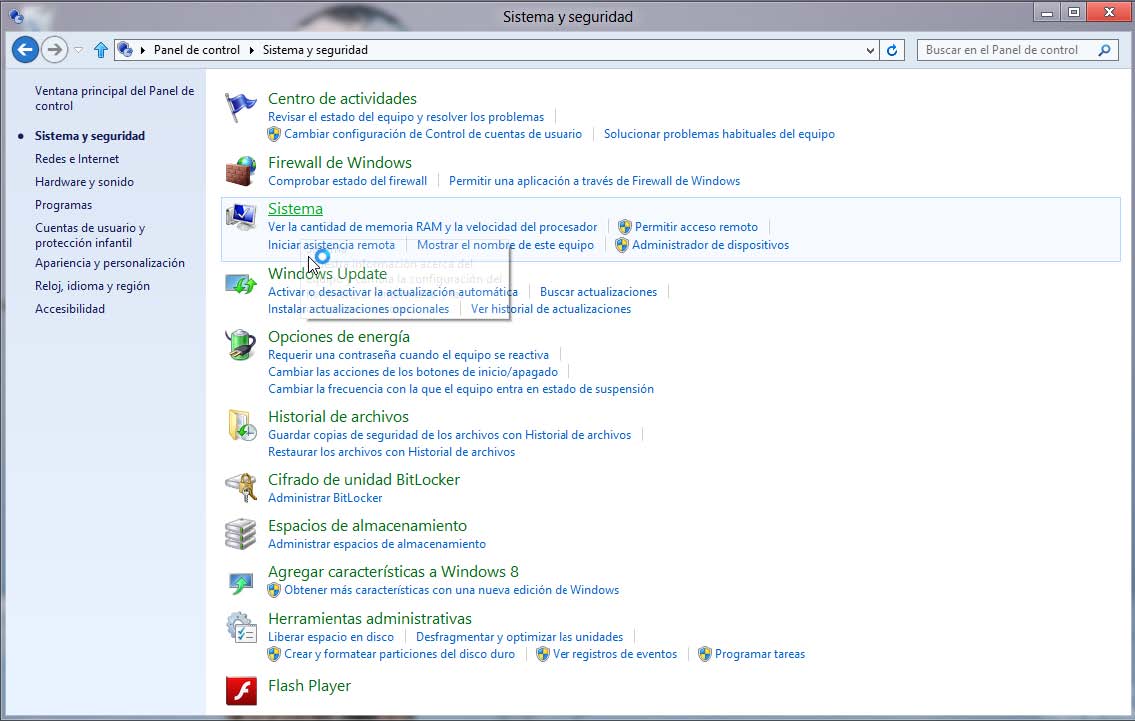The height and width of the screenshot is (721, 1135).
Task: Click the Herramientas administrativas gear icon
Action: pyautogui.click(x=241, y=627)
